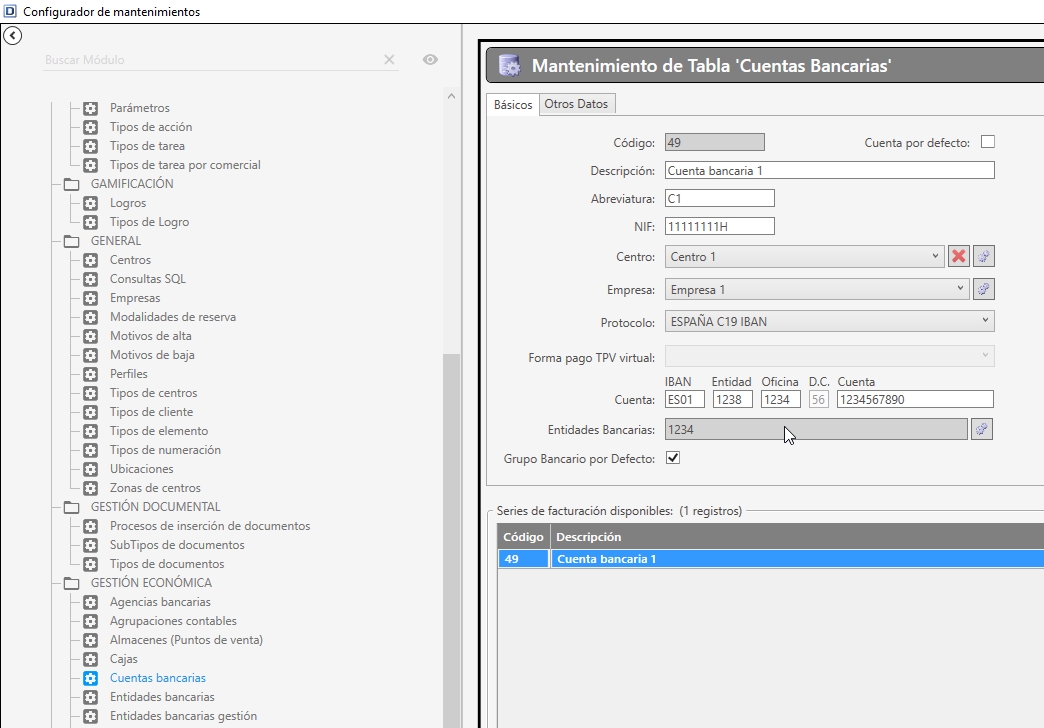The image size is (1044, 728).
Task: Click the GESTIÓN ECONÓMICA folder icon
Action: point(71,583)
